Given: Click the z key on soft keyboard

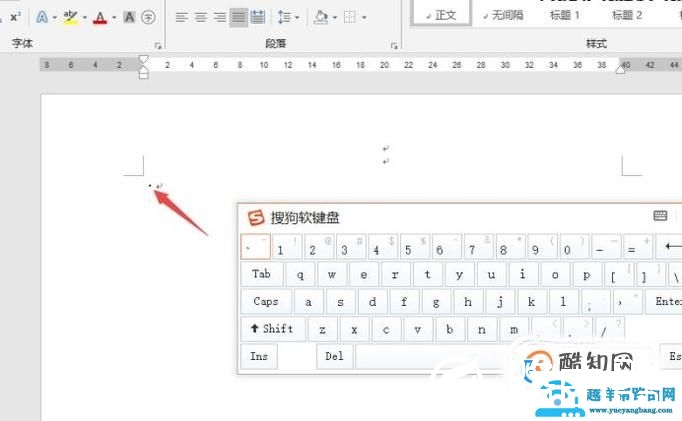Looking at the screenshot, I should 322,329.
